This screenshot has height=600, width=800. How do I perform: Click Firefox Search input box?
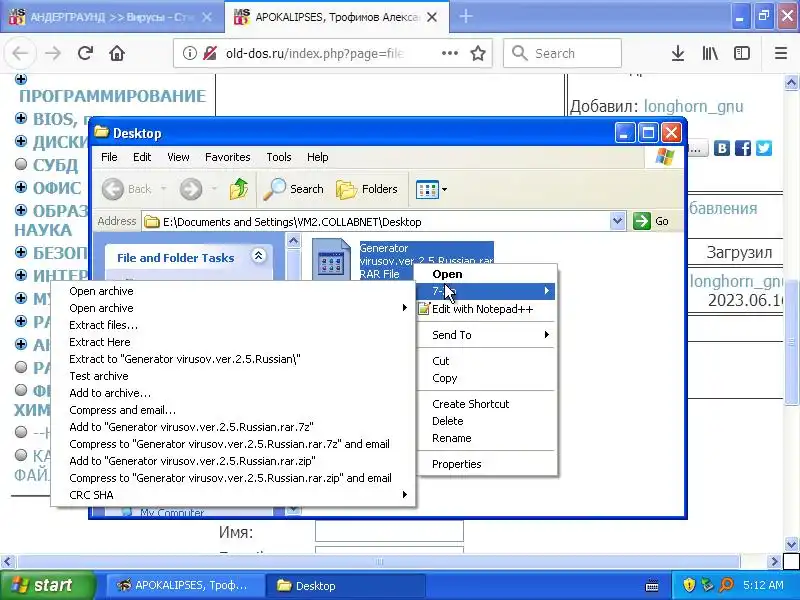[562, 53]
